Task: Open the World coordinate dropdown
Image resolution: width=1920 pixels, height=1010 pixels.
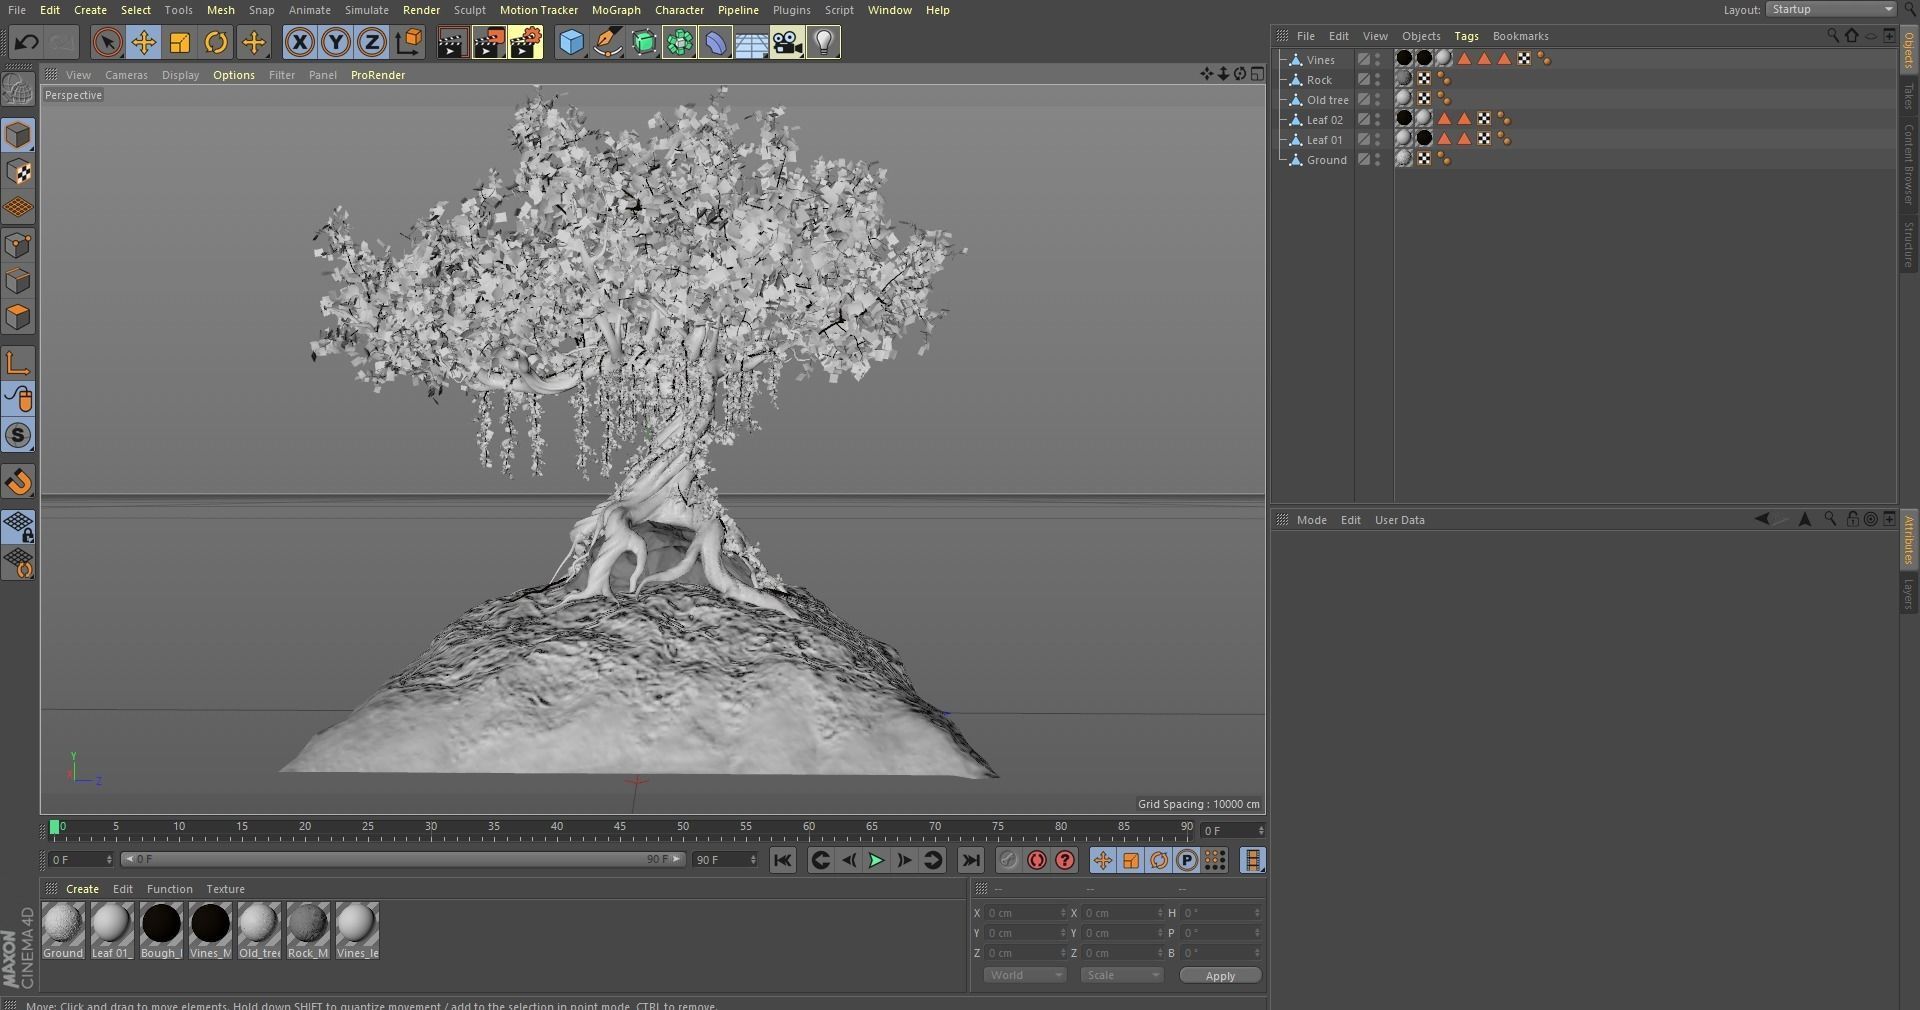Action: click(1025, 975)
